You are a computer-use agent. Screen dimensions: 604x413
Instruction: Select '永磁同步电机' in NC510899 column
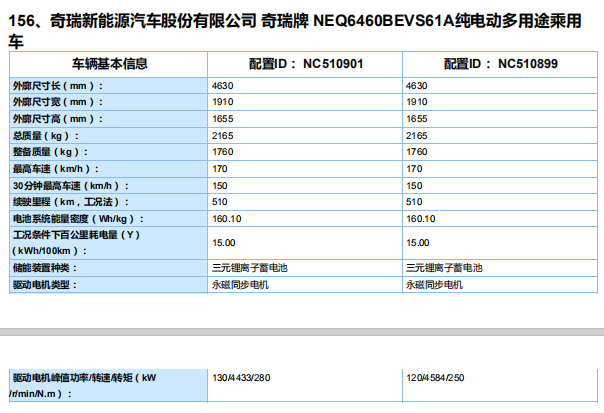(434, 285)
